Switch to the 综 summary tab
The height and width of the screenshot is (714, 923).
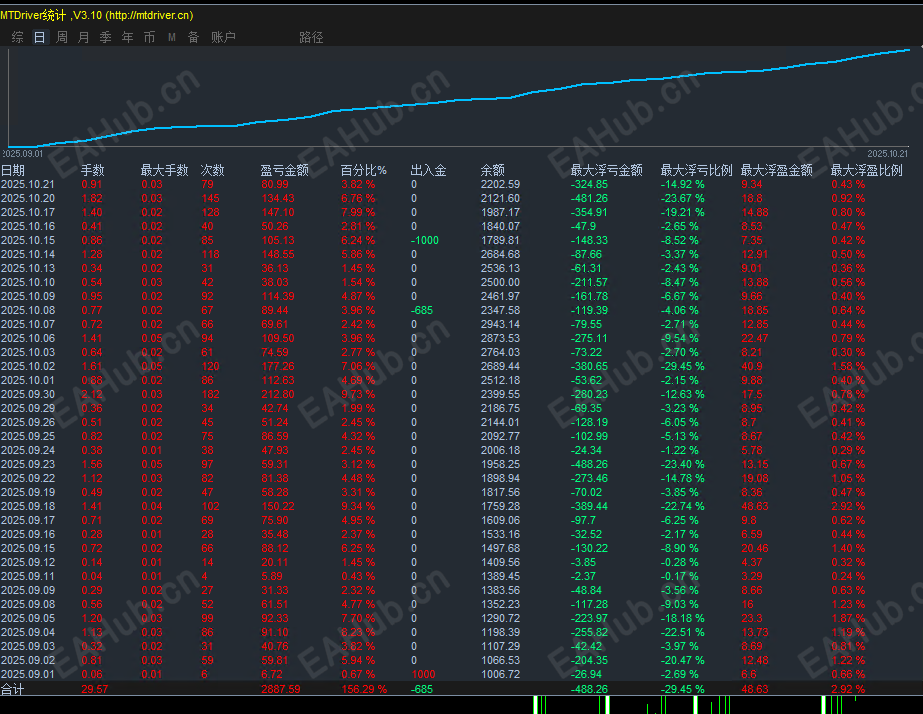(x=18, y=37)
